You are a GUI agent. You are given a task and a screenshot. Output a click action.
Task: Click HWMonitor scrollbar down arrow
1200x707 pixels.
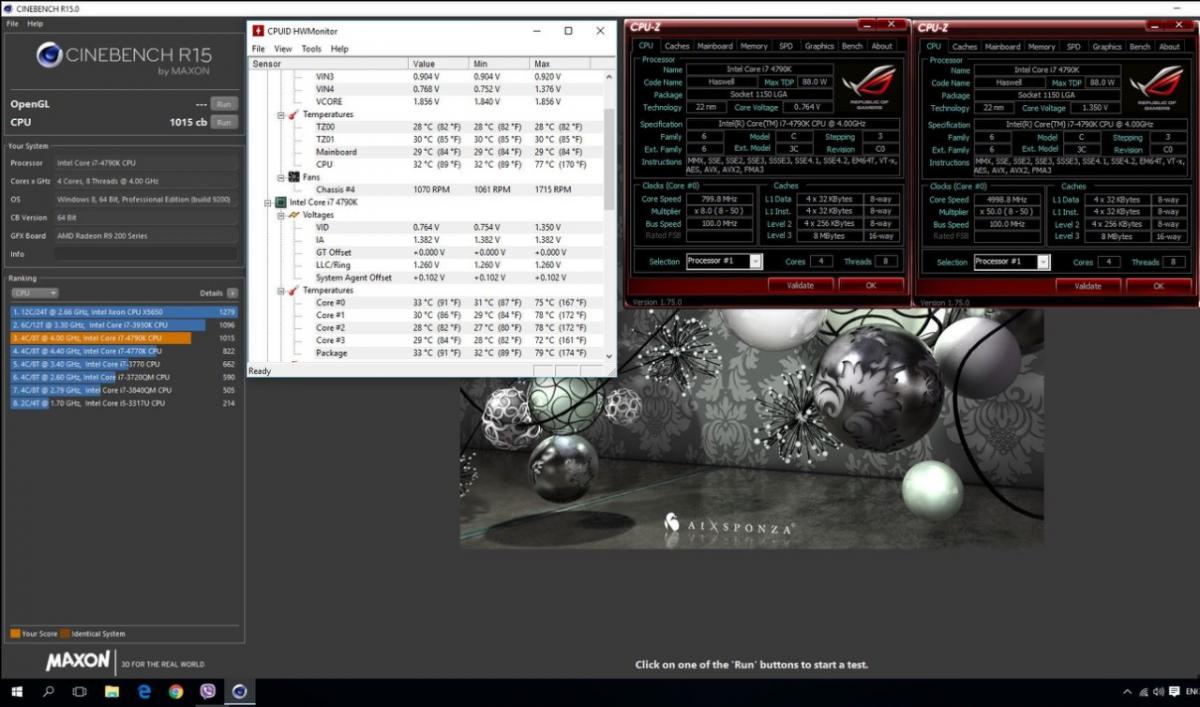(x=610, y=354)
